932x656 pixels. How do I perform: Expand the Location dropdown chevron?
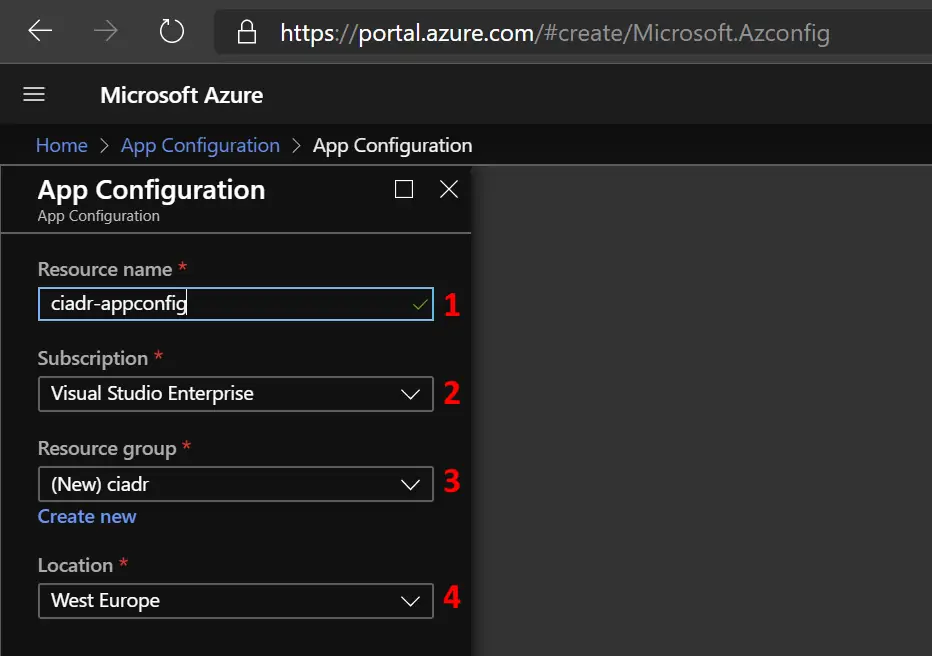pos(410,601)
